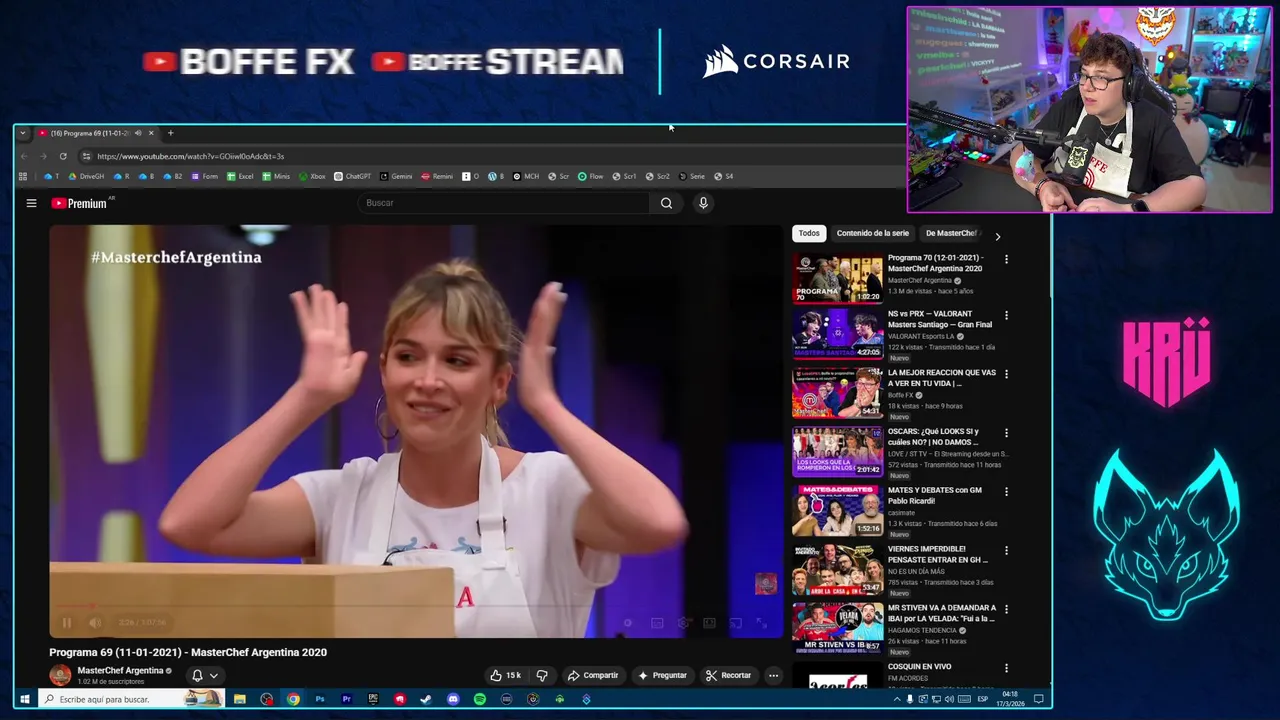1280x720 pixels.
Task: Seek using the video progress bar
Action: click(x=416, y=606)
